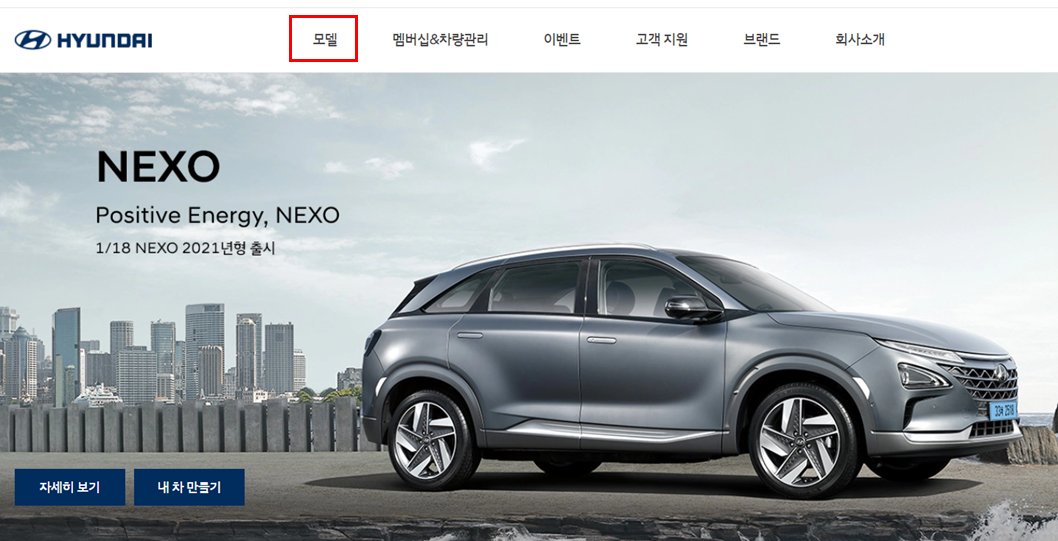Select the 이벤트 menu item

(x=562, y=40)
